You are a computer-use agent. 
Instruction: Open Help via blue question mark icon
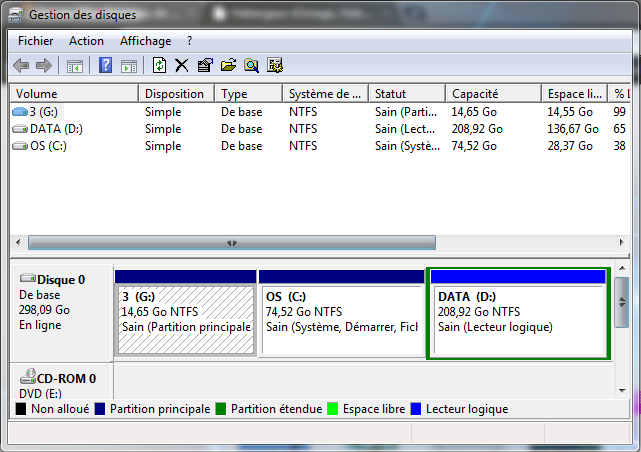pos(105,65)
